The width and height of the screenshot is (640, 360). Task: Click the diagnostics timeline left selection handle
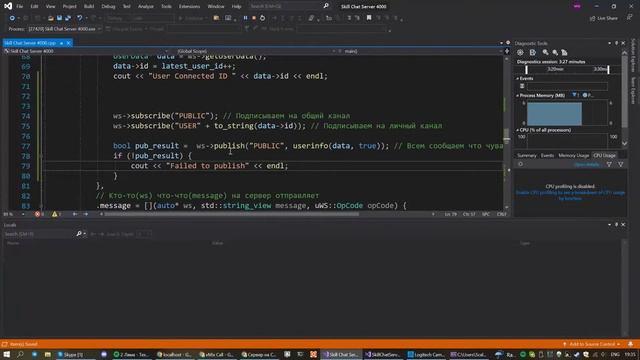point(527,69)
